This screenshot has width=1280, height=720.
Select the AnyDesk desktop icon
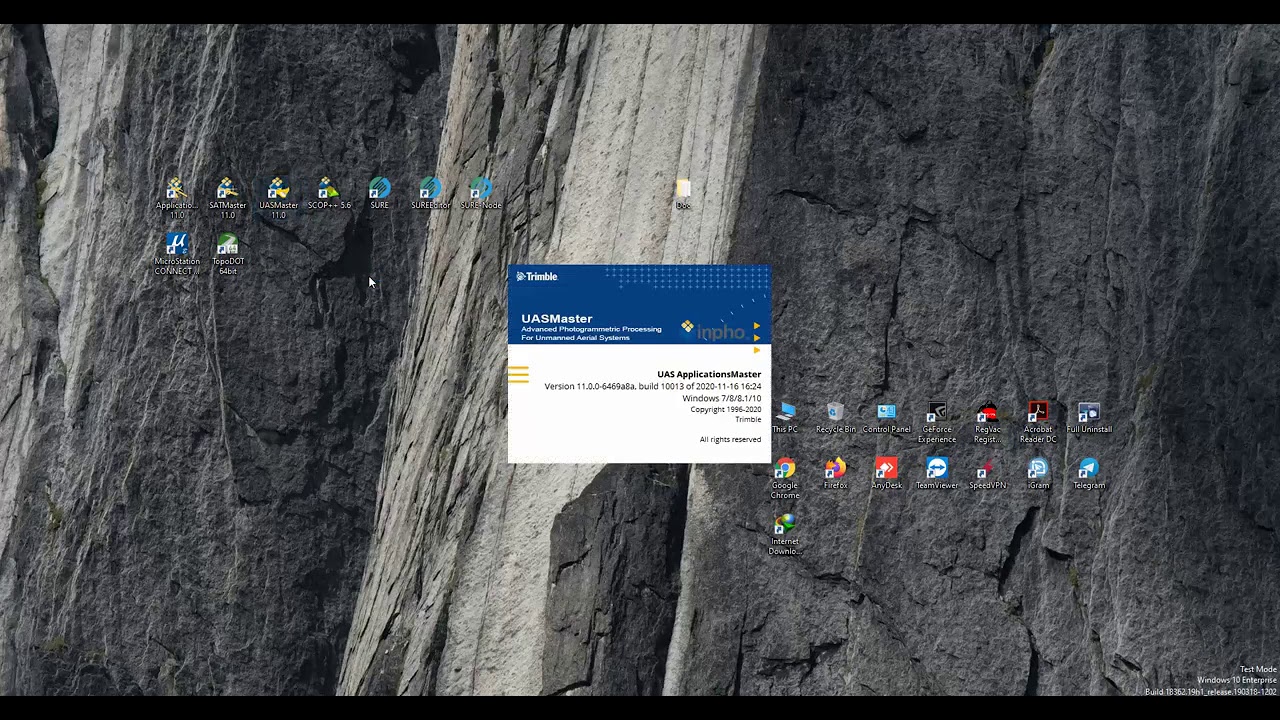887,474
